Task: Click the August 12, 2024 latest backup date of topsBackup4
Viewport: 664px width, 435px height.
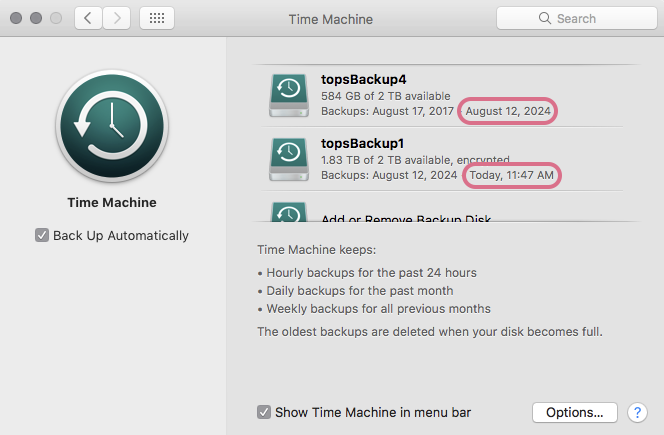Action: [x=508, y=111]
